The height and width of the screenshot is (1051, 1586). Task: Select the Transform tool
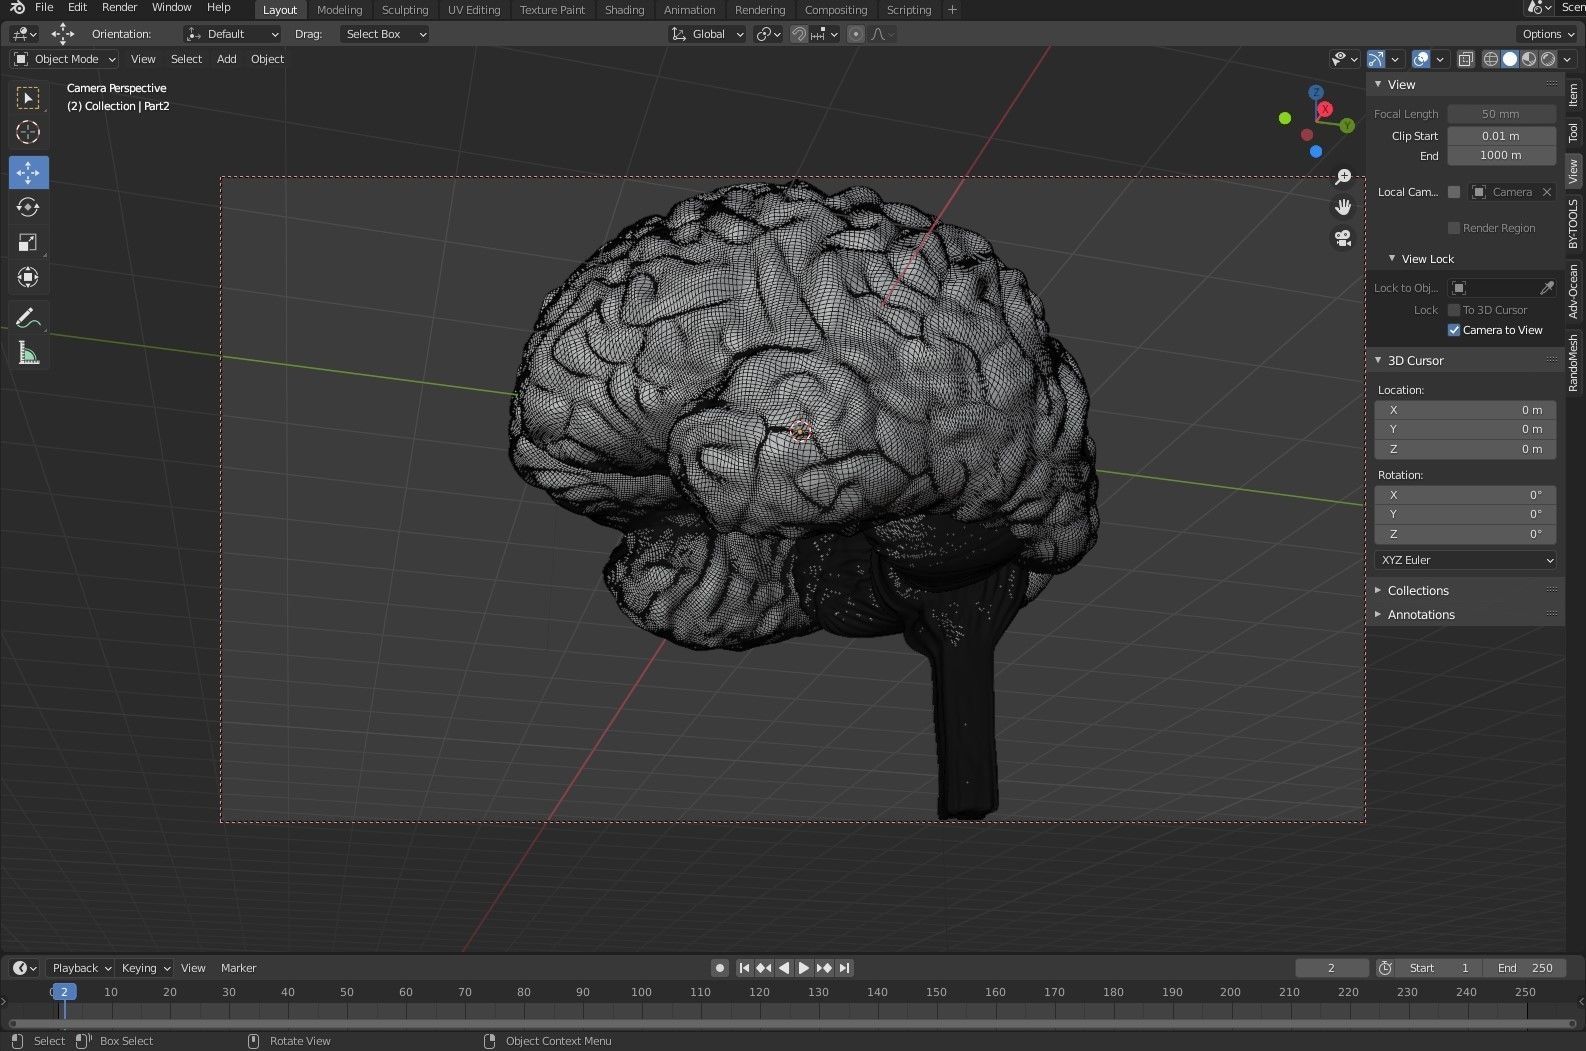coord(28,277)
